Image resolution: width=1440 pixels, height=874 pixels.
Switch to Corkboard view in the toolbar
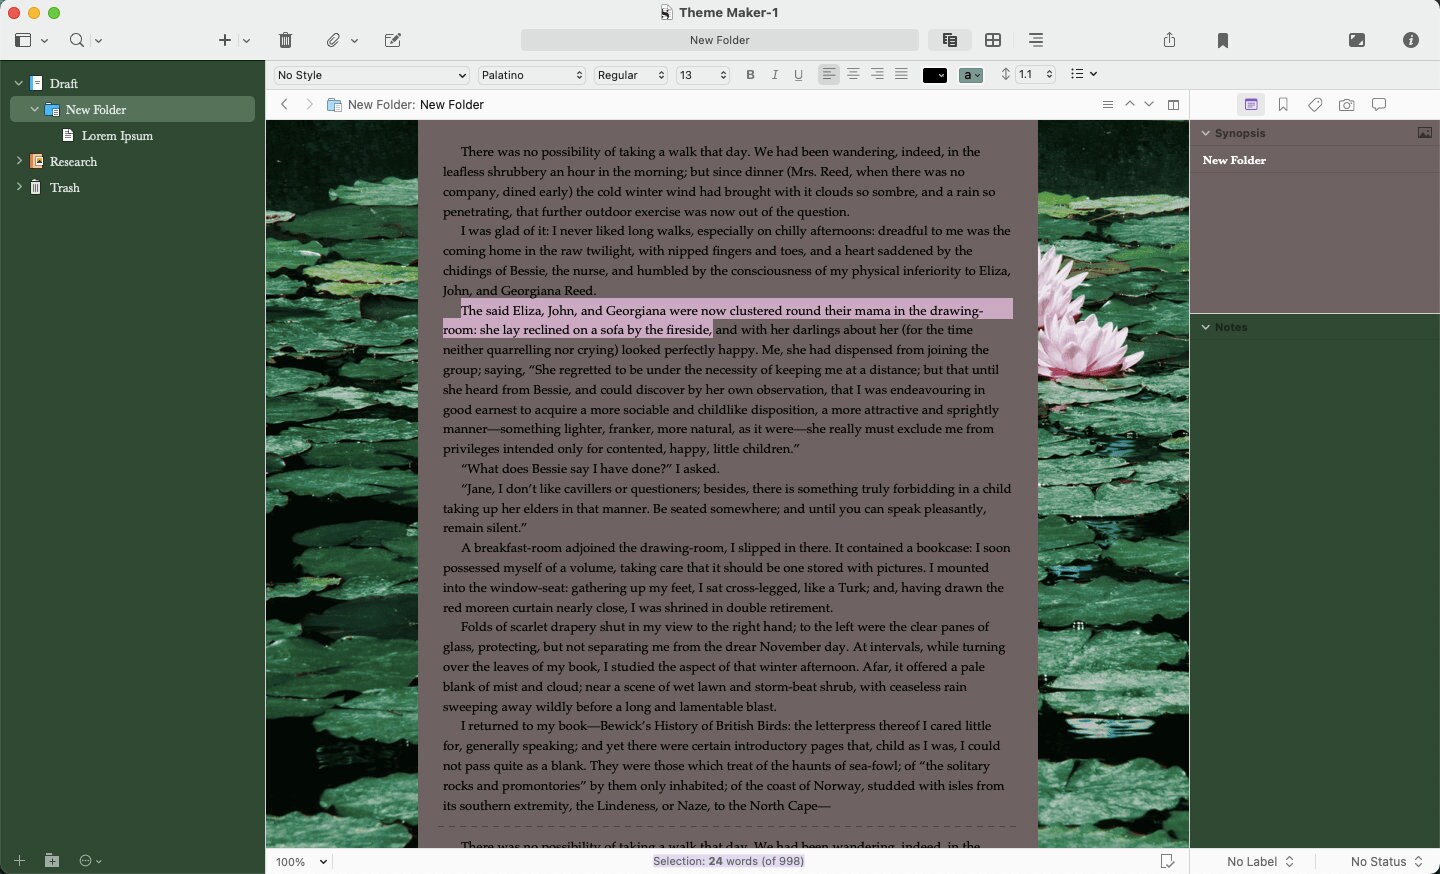(994, 40)
